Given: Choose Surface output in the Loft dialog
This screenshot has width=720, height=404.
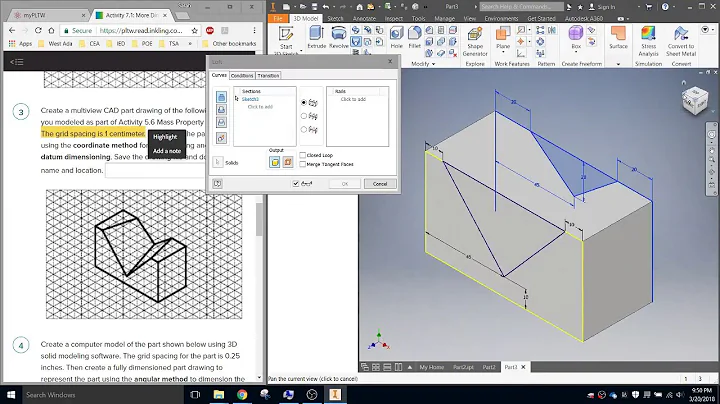Looking at the screenshot, I should (x=287, y=162).
